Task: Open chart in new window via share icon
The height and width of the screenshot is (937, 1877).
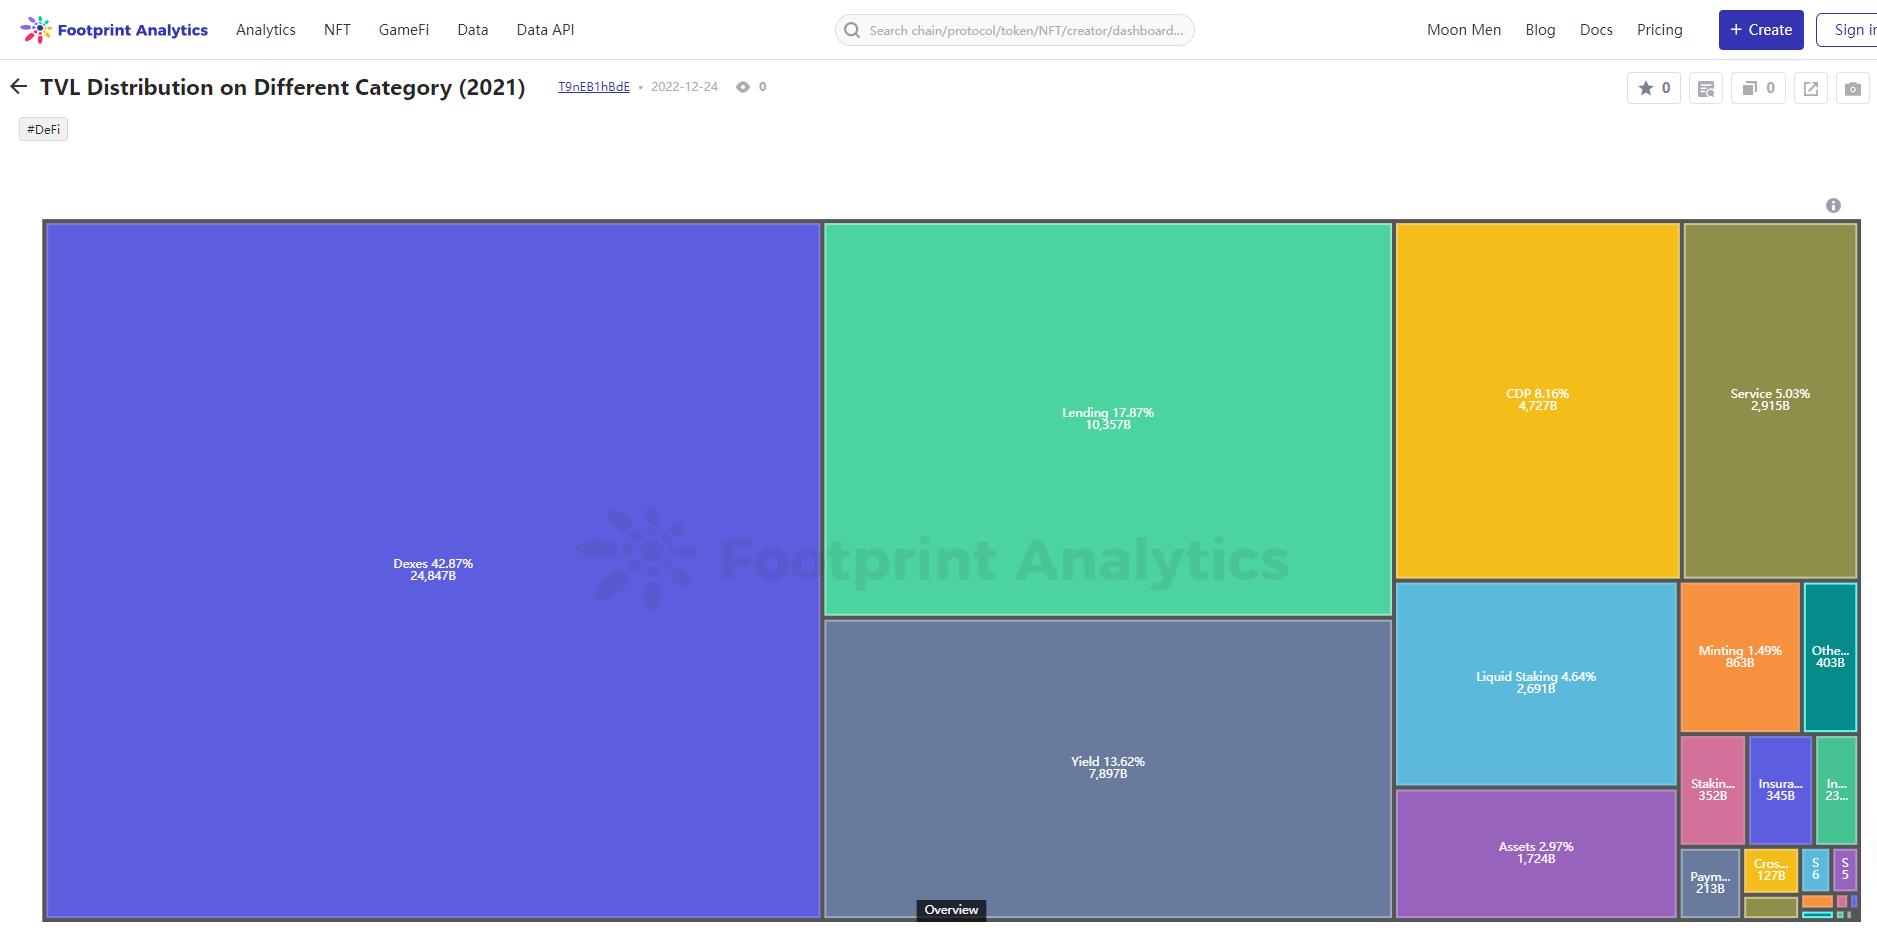Action: [1811, 88]
